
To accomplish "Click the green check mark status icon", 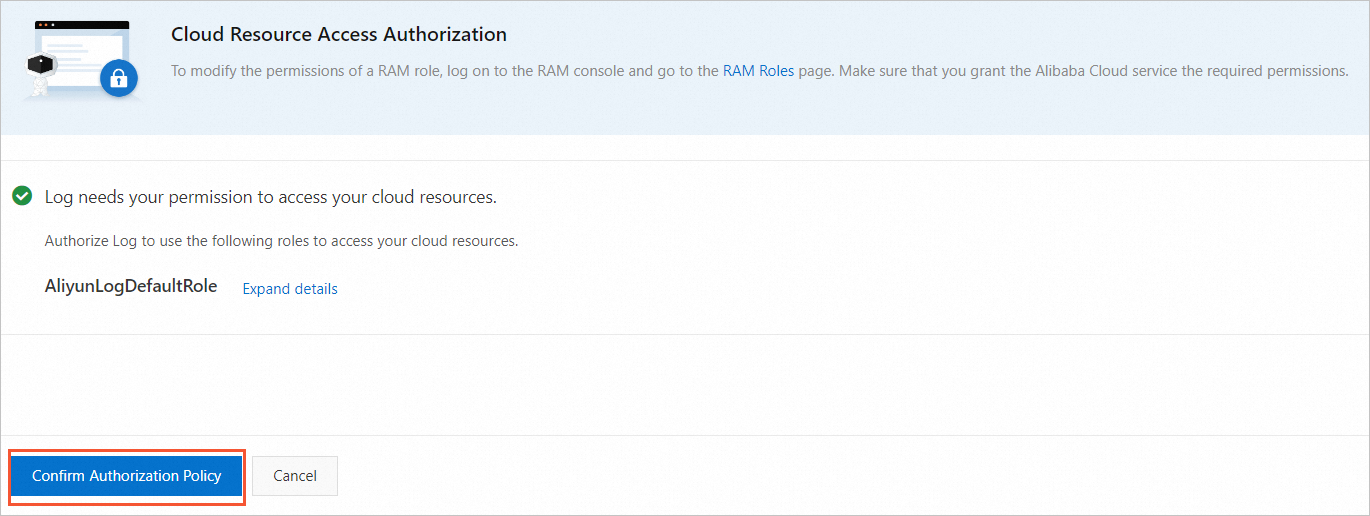I will click(x=21, y=196).
